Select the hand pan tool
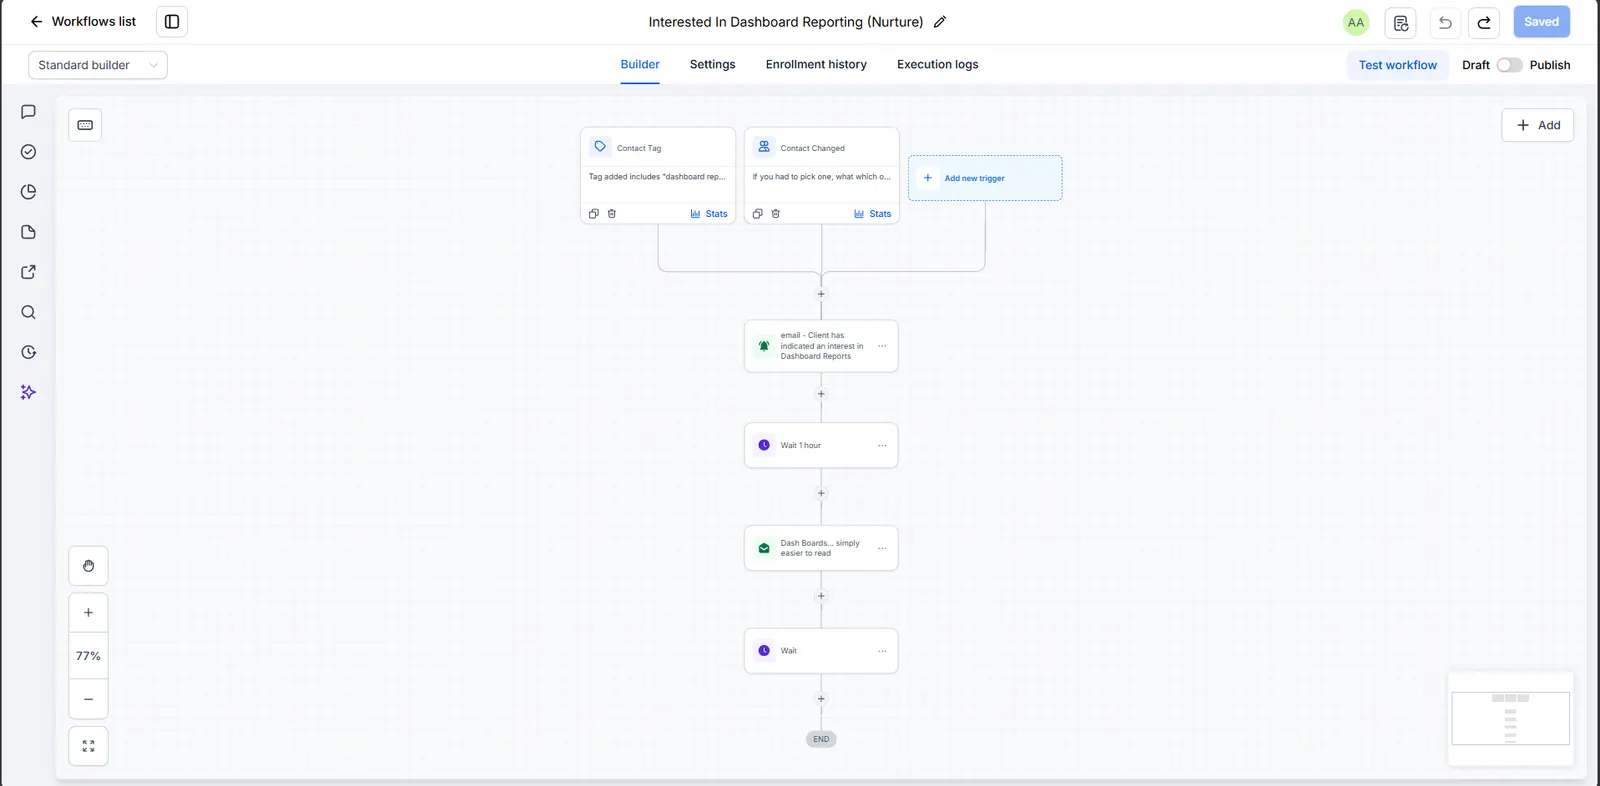The height and width of the screenshot is (786, 1600). 88,566
